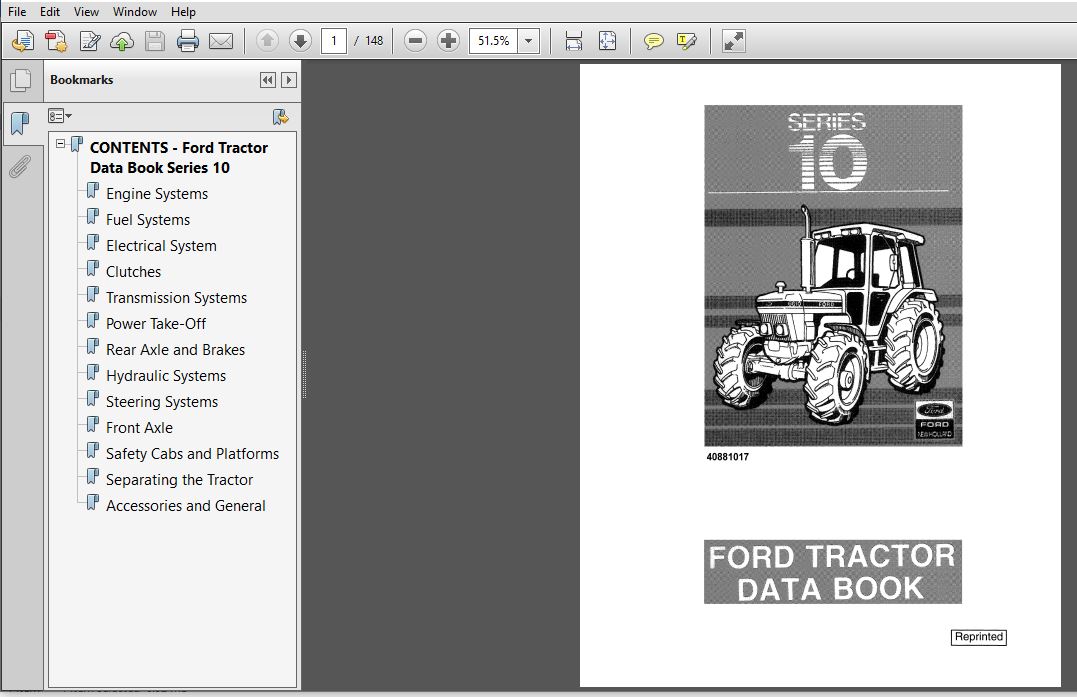Click the Save floppy disk icon
The width and height of the screenshot is (1077, 697).
(x=155, y=41)
